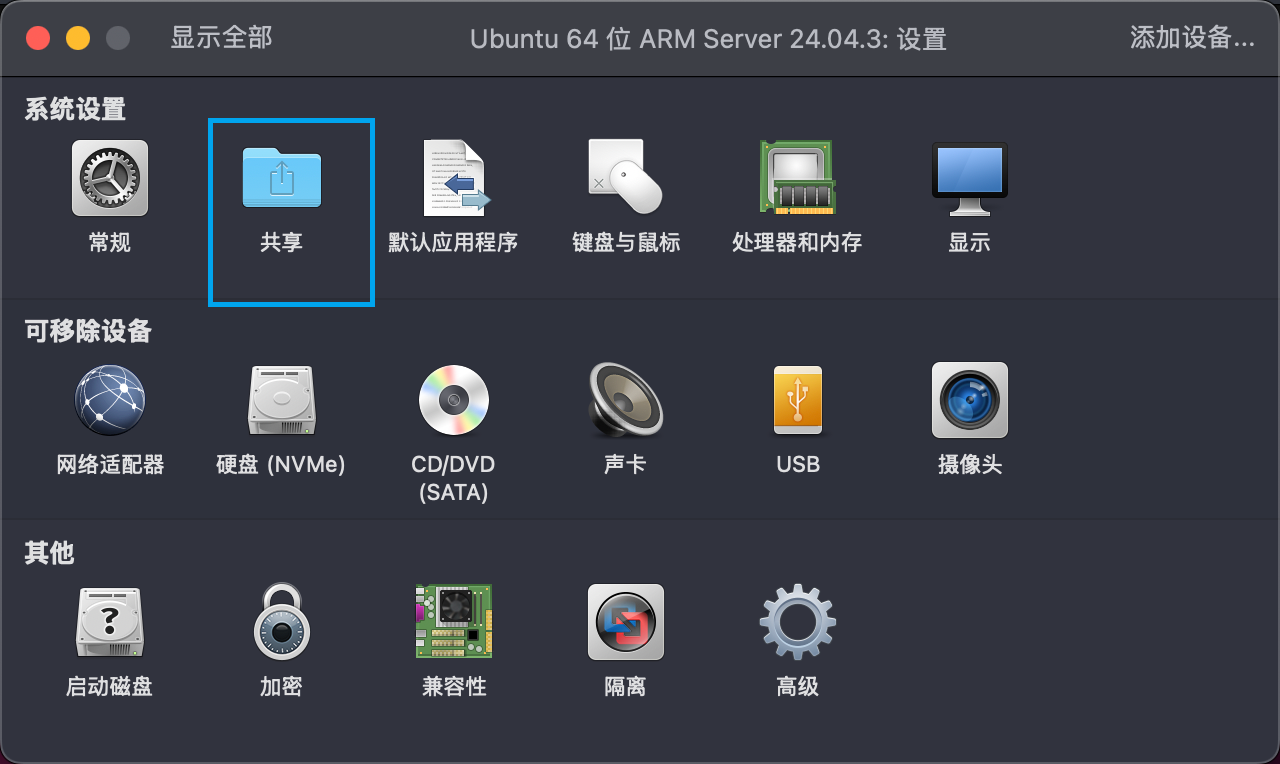Open the 加密 encryption padlock icon
This screenshot has height=764, width=1280.
click(x=282, y=622)
